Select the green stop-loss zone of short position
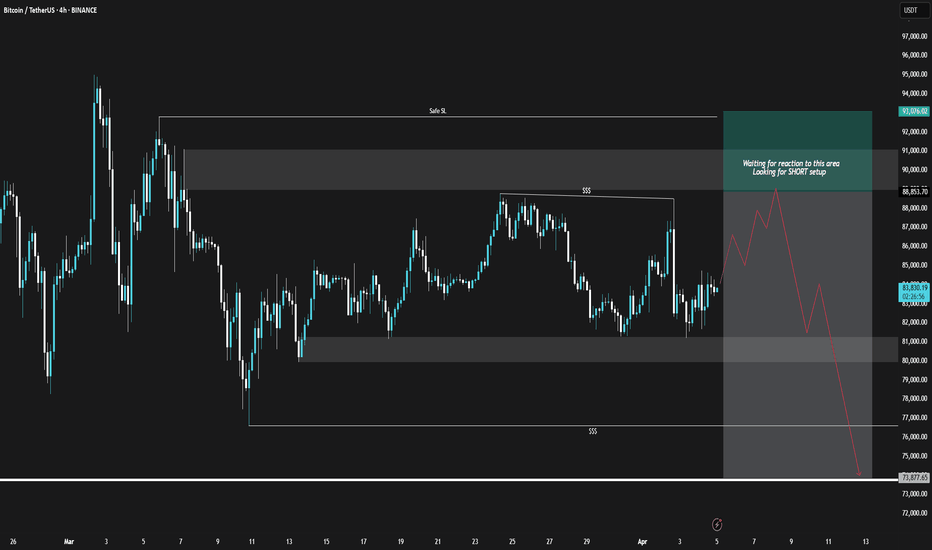This screenshot has width=932, height=550. tap(798, 151)
